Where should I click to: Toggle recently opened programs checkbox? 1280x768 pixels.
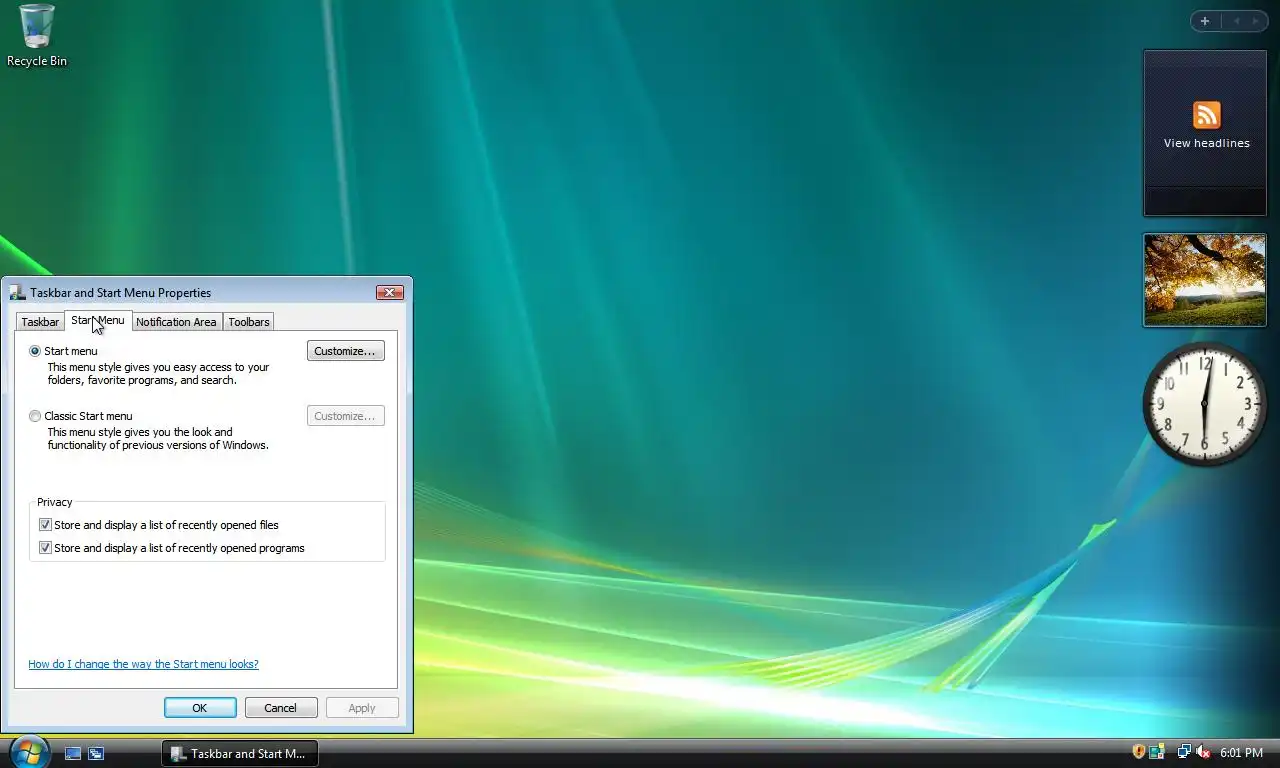pyautogui.click(x=45, y=548)
